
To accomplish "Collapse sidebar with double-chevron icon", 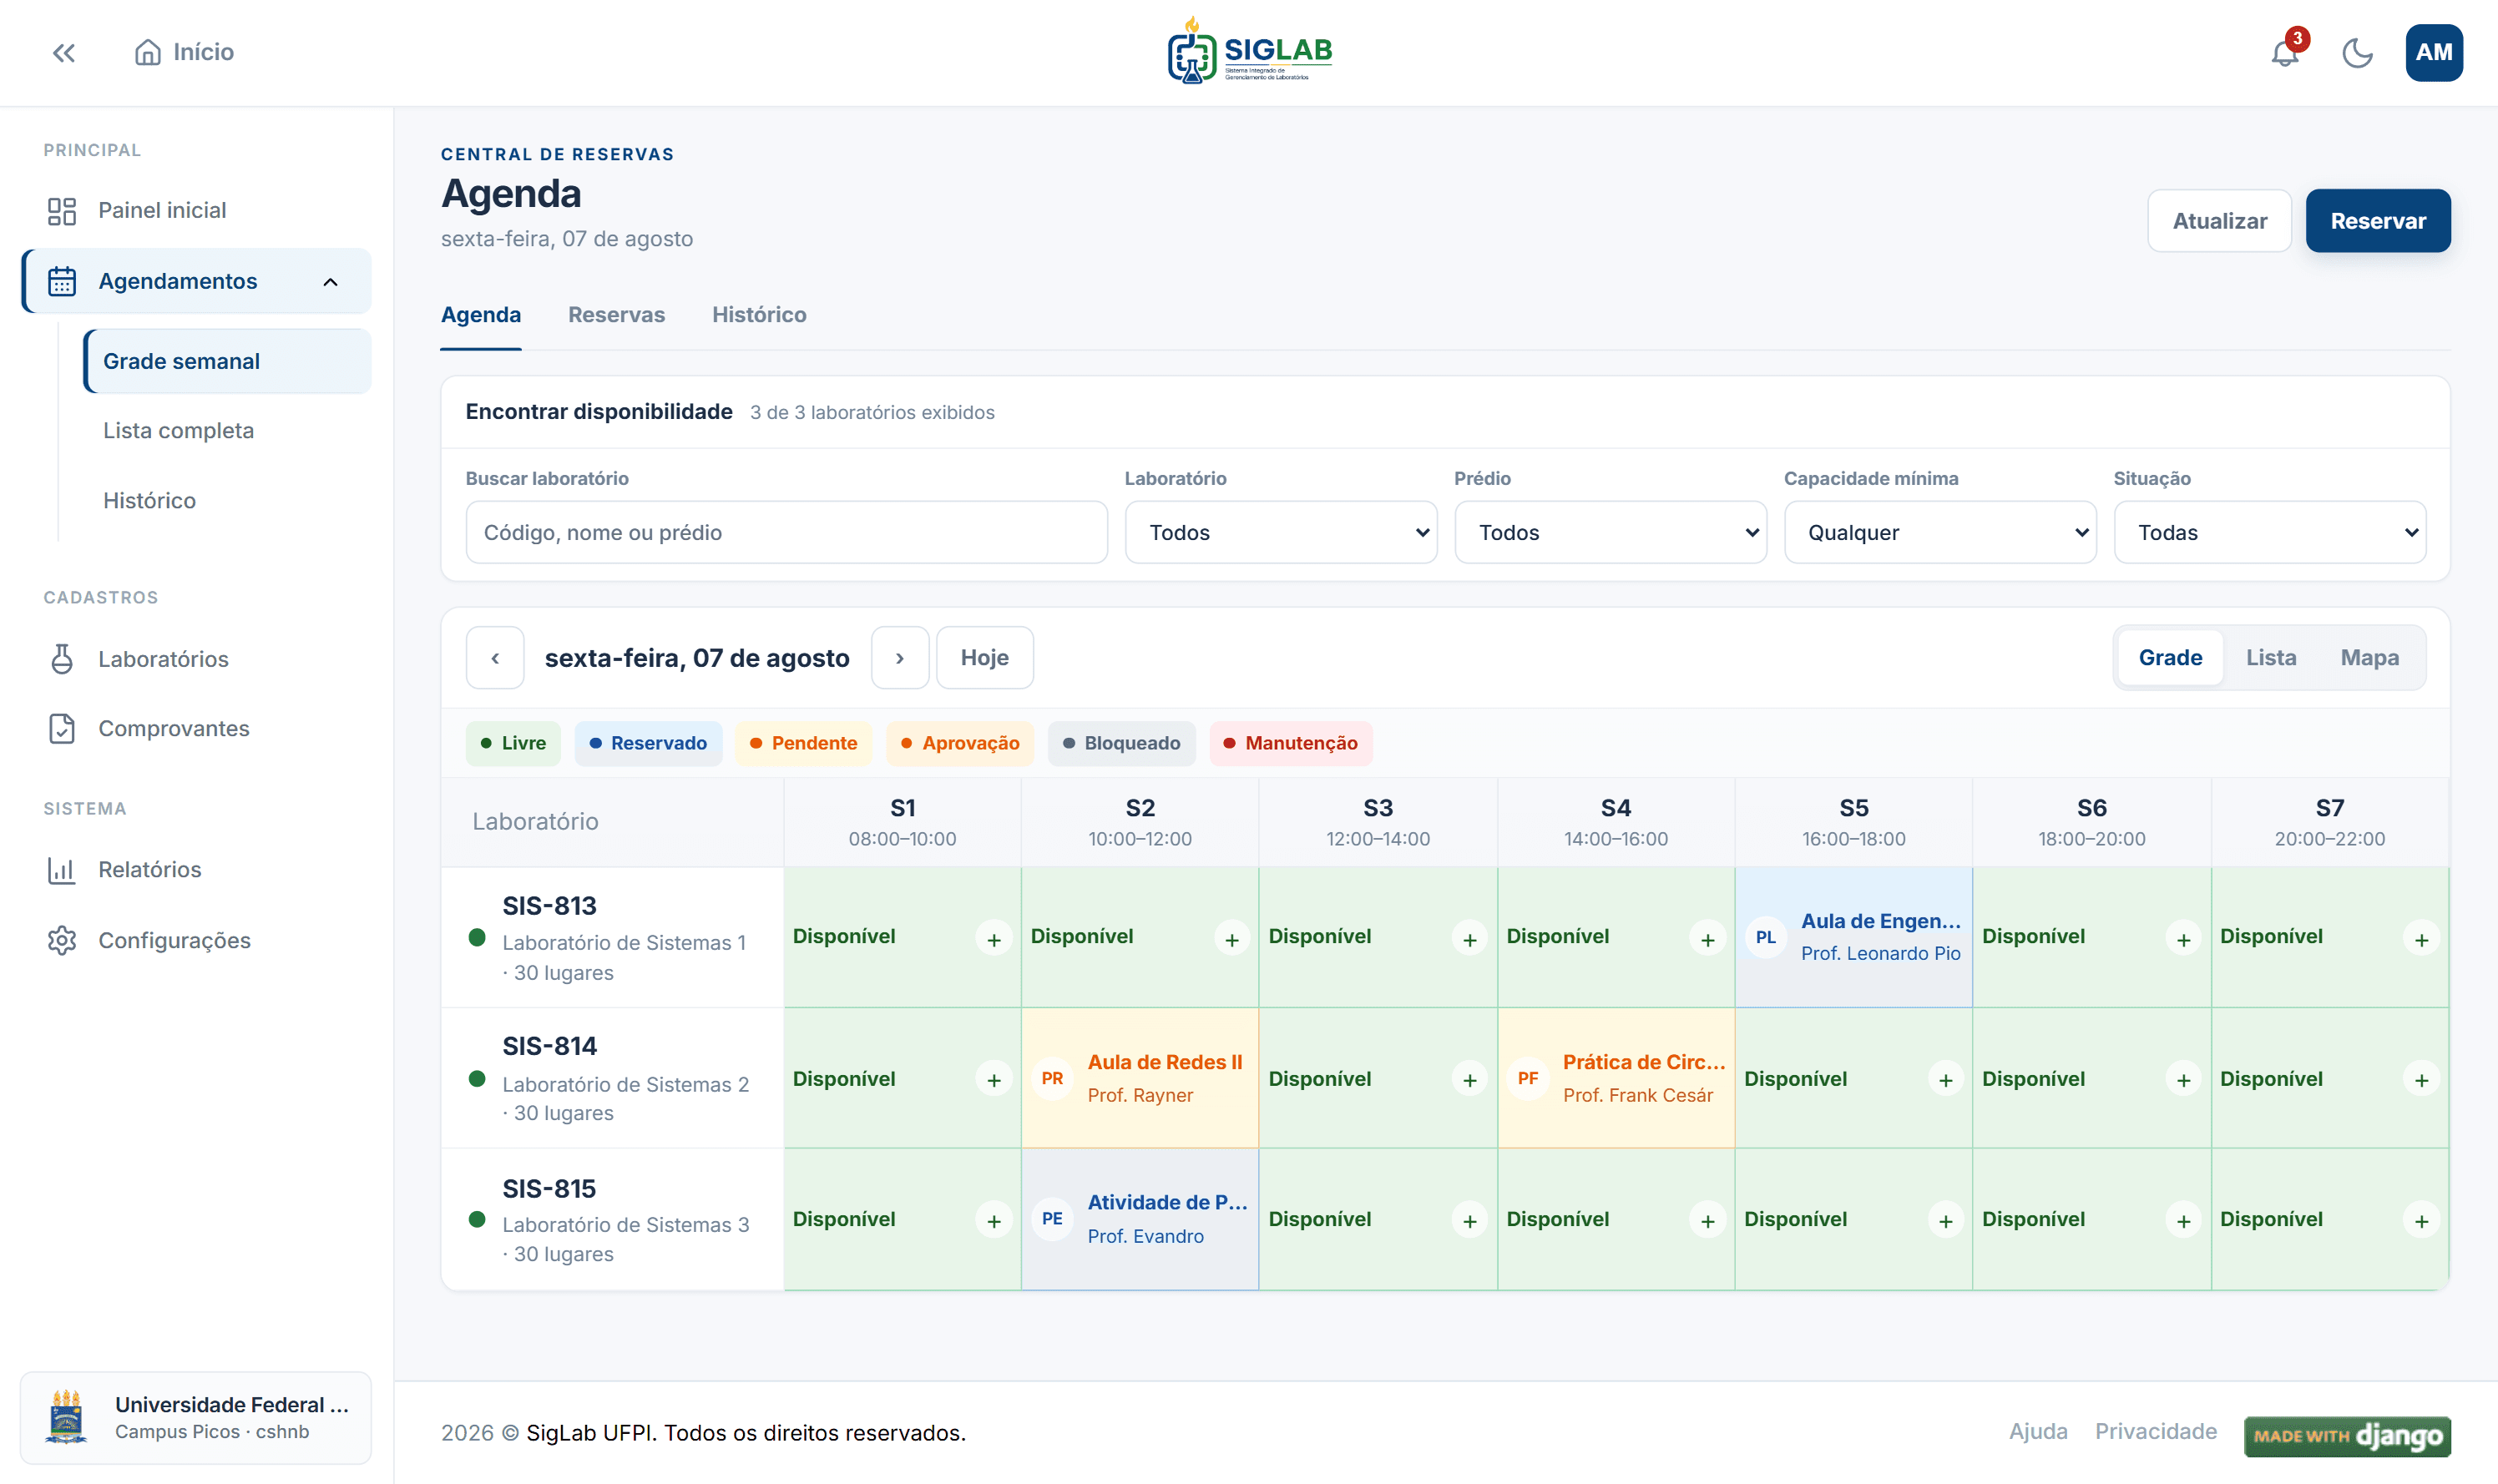I will pyautogui.click(x=64, y=52).
